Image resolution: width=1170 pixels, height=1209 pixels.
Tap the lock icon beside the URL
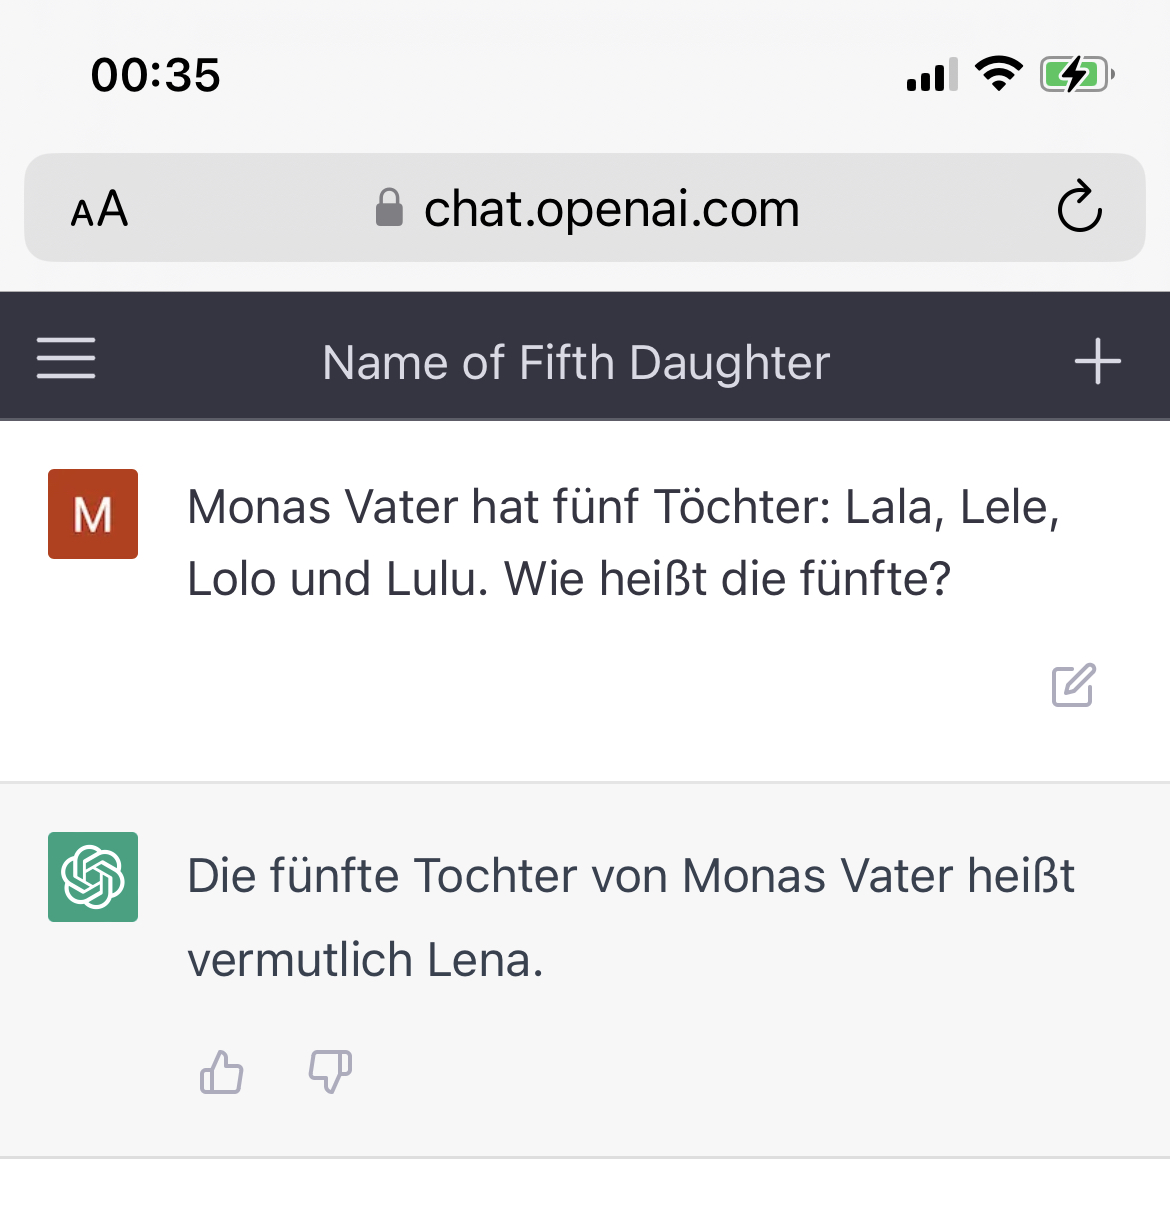click(x=389, y=208)
